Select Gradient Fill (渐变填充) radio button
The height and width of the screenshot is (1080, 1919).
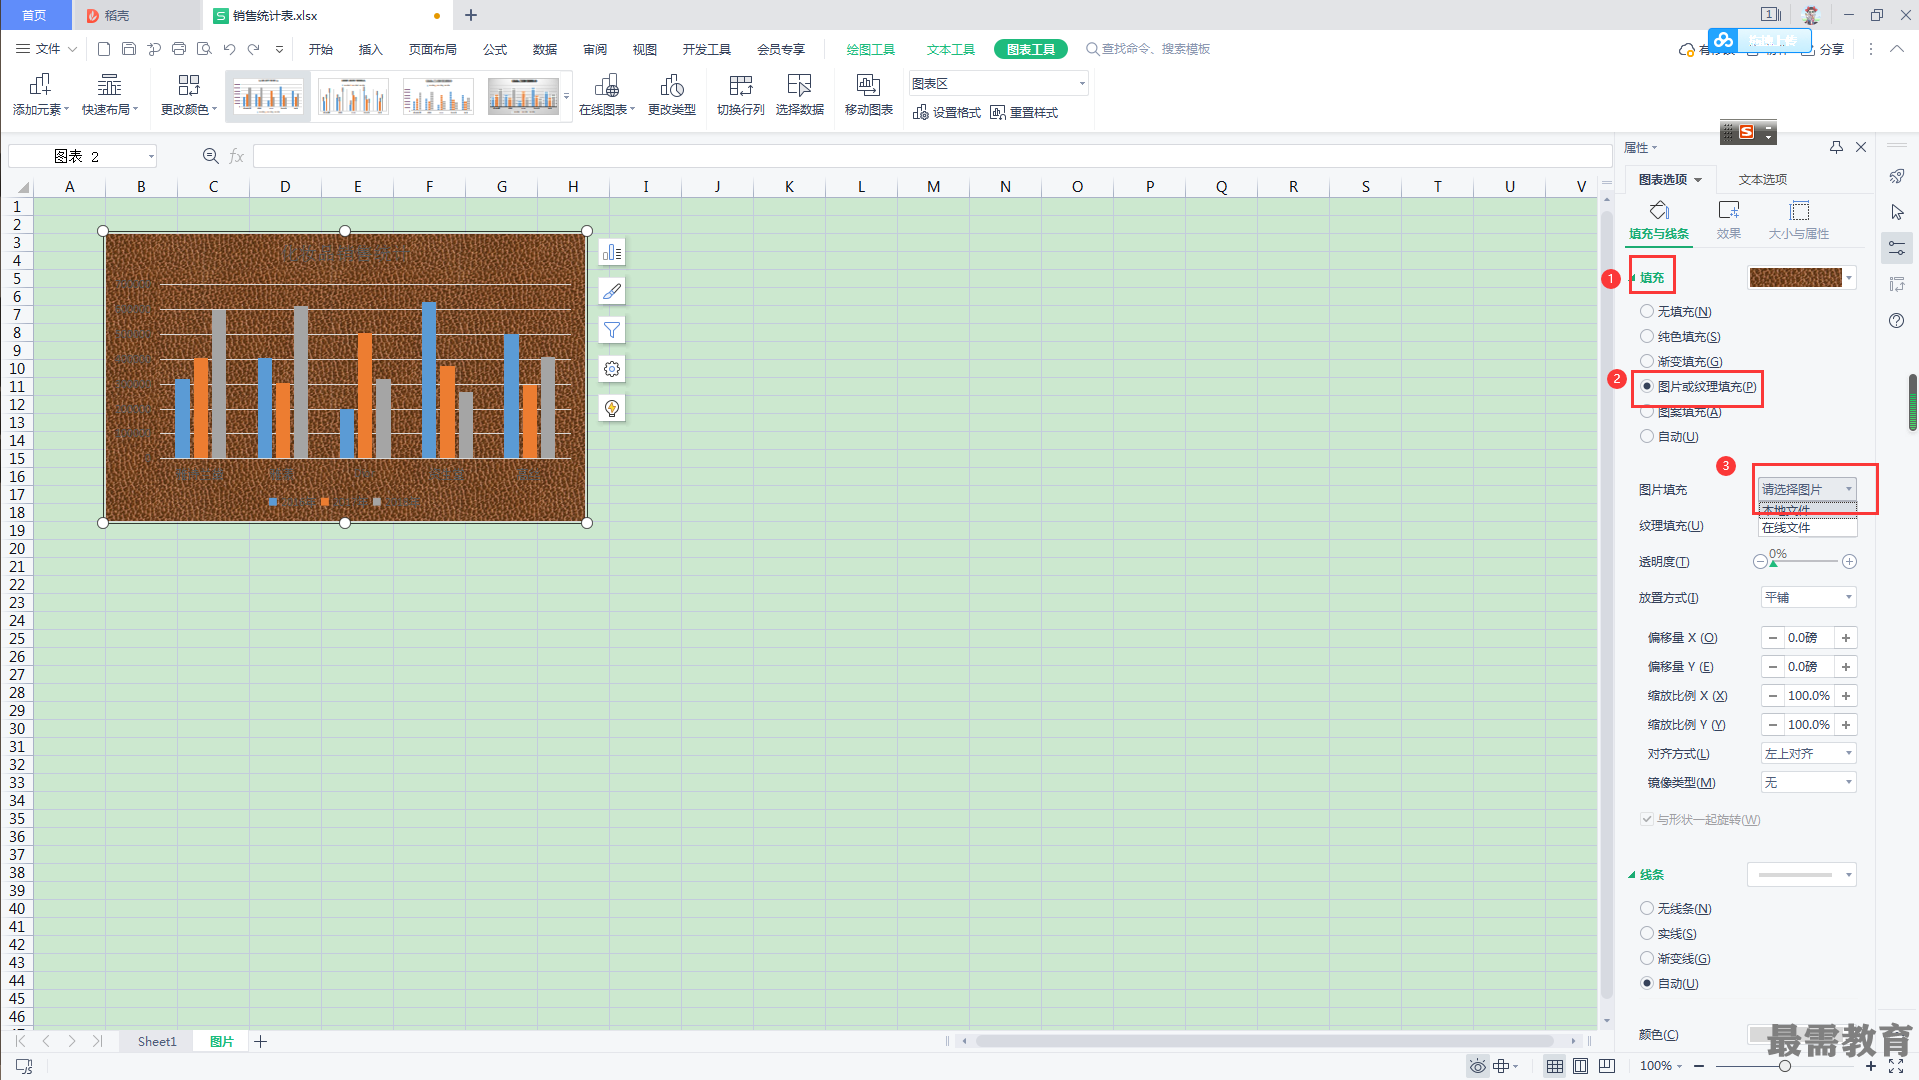point(1647,361)
